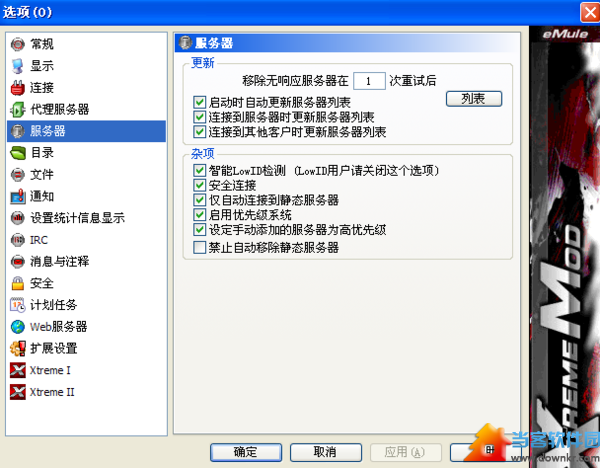
Task: Select the 扩展设置 gear icon
Action: (x=18, y=349)
